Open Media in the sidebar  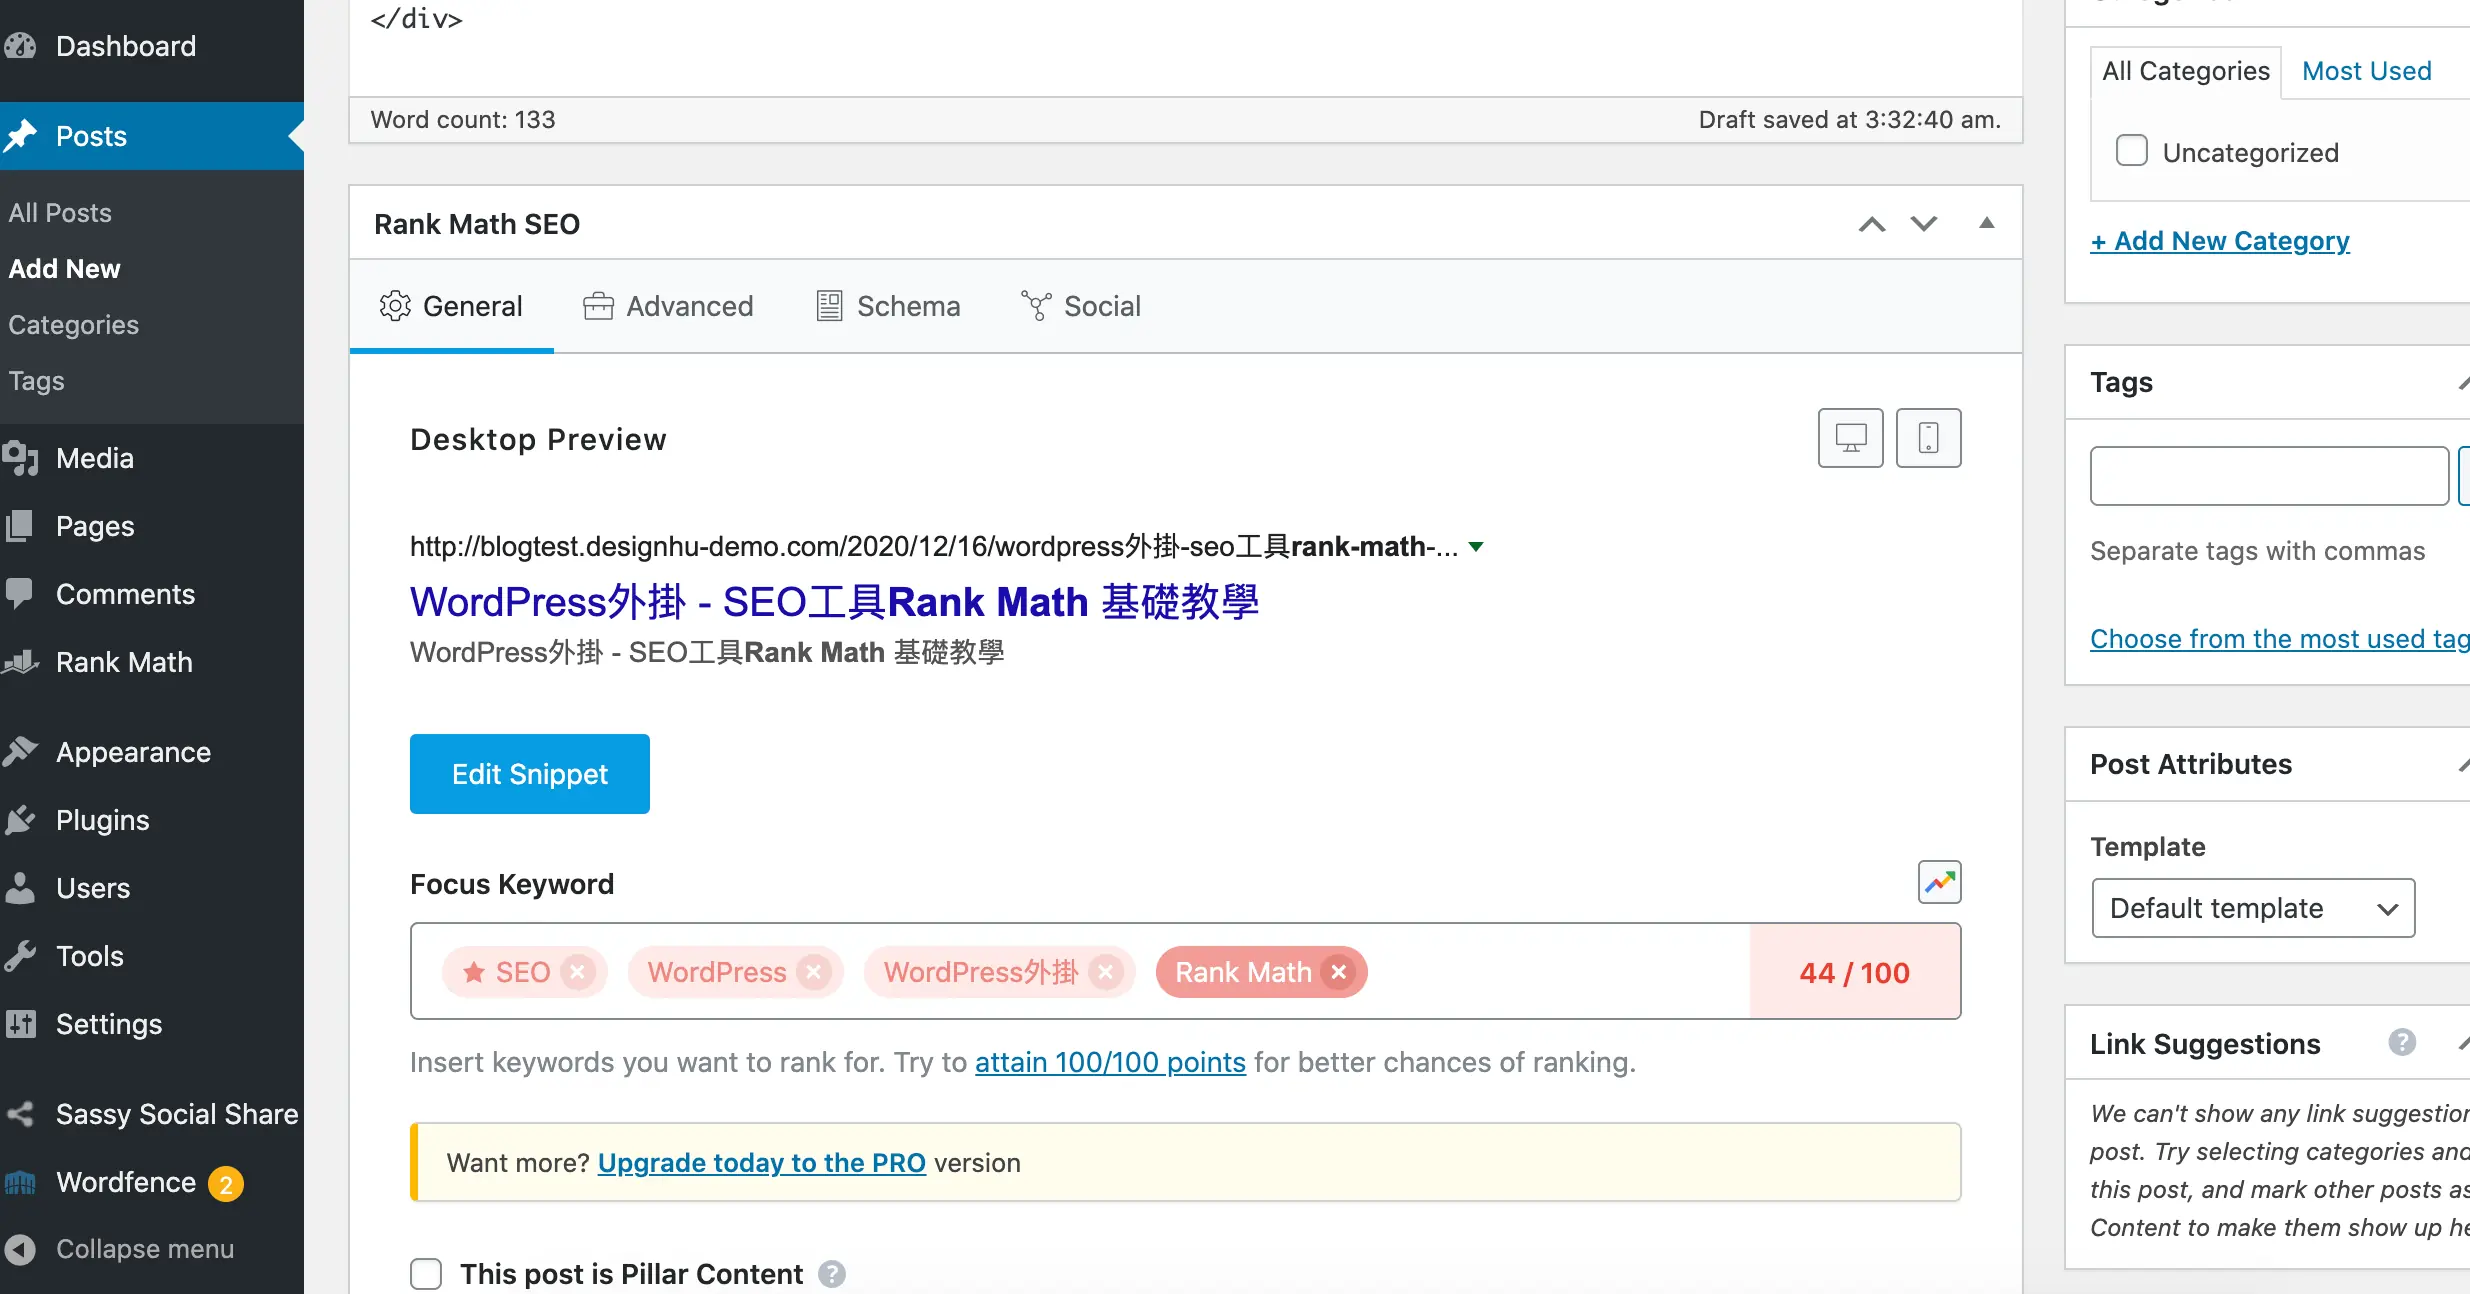click(152, 458)
